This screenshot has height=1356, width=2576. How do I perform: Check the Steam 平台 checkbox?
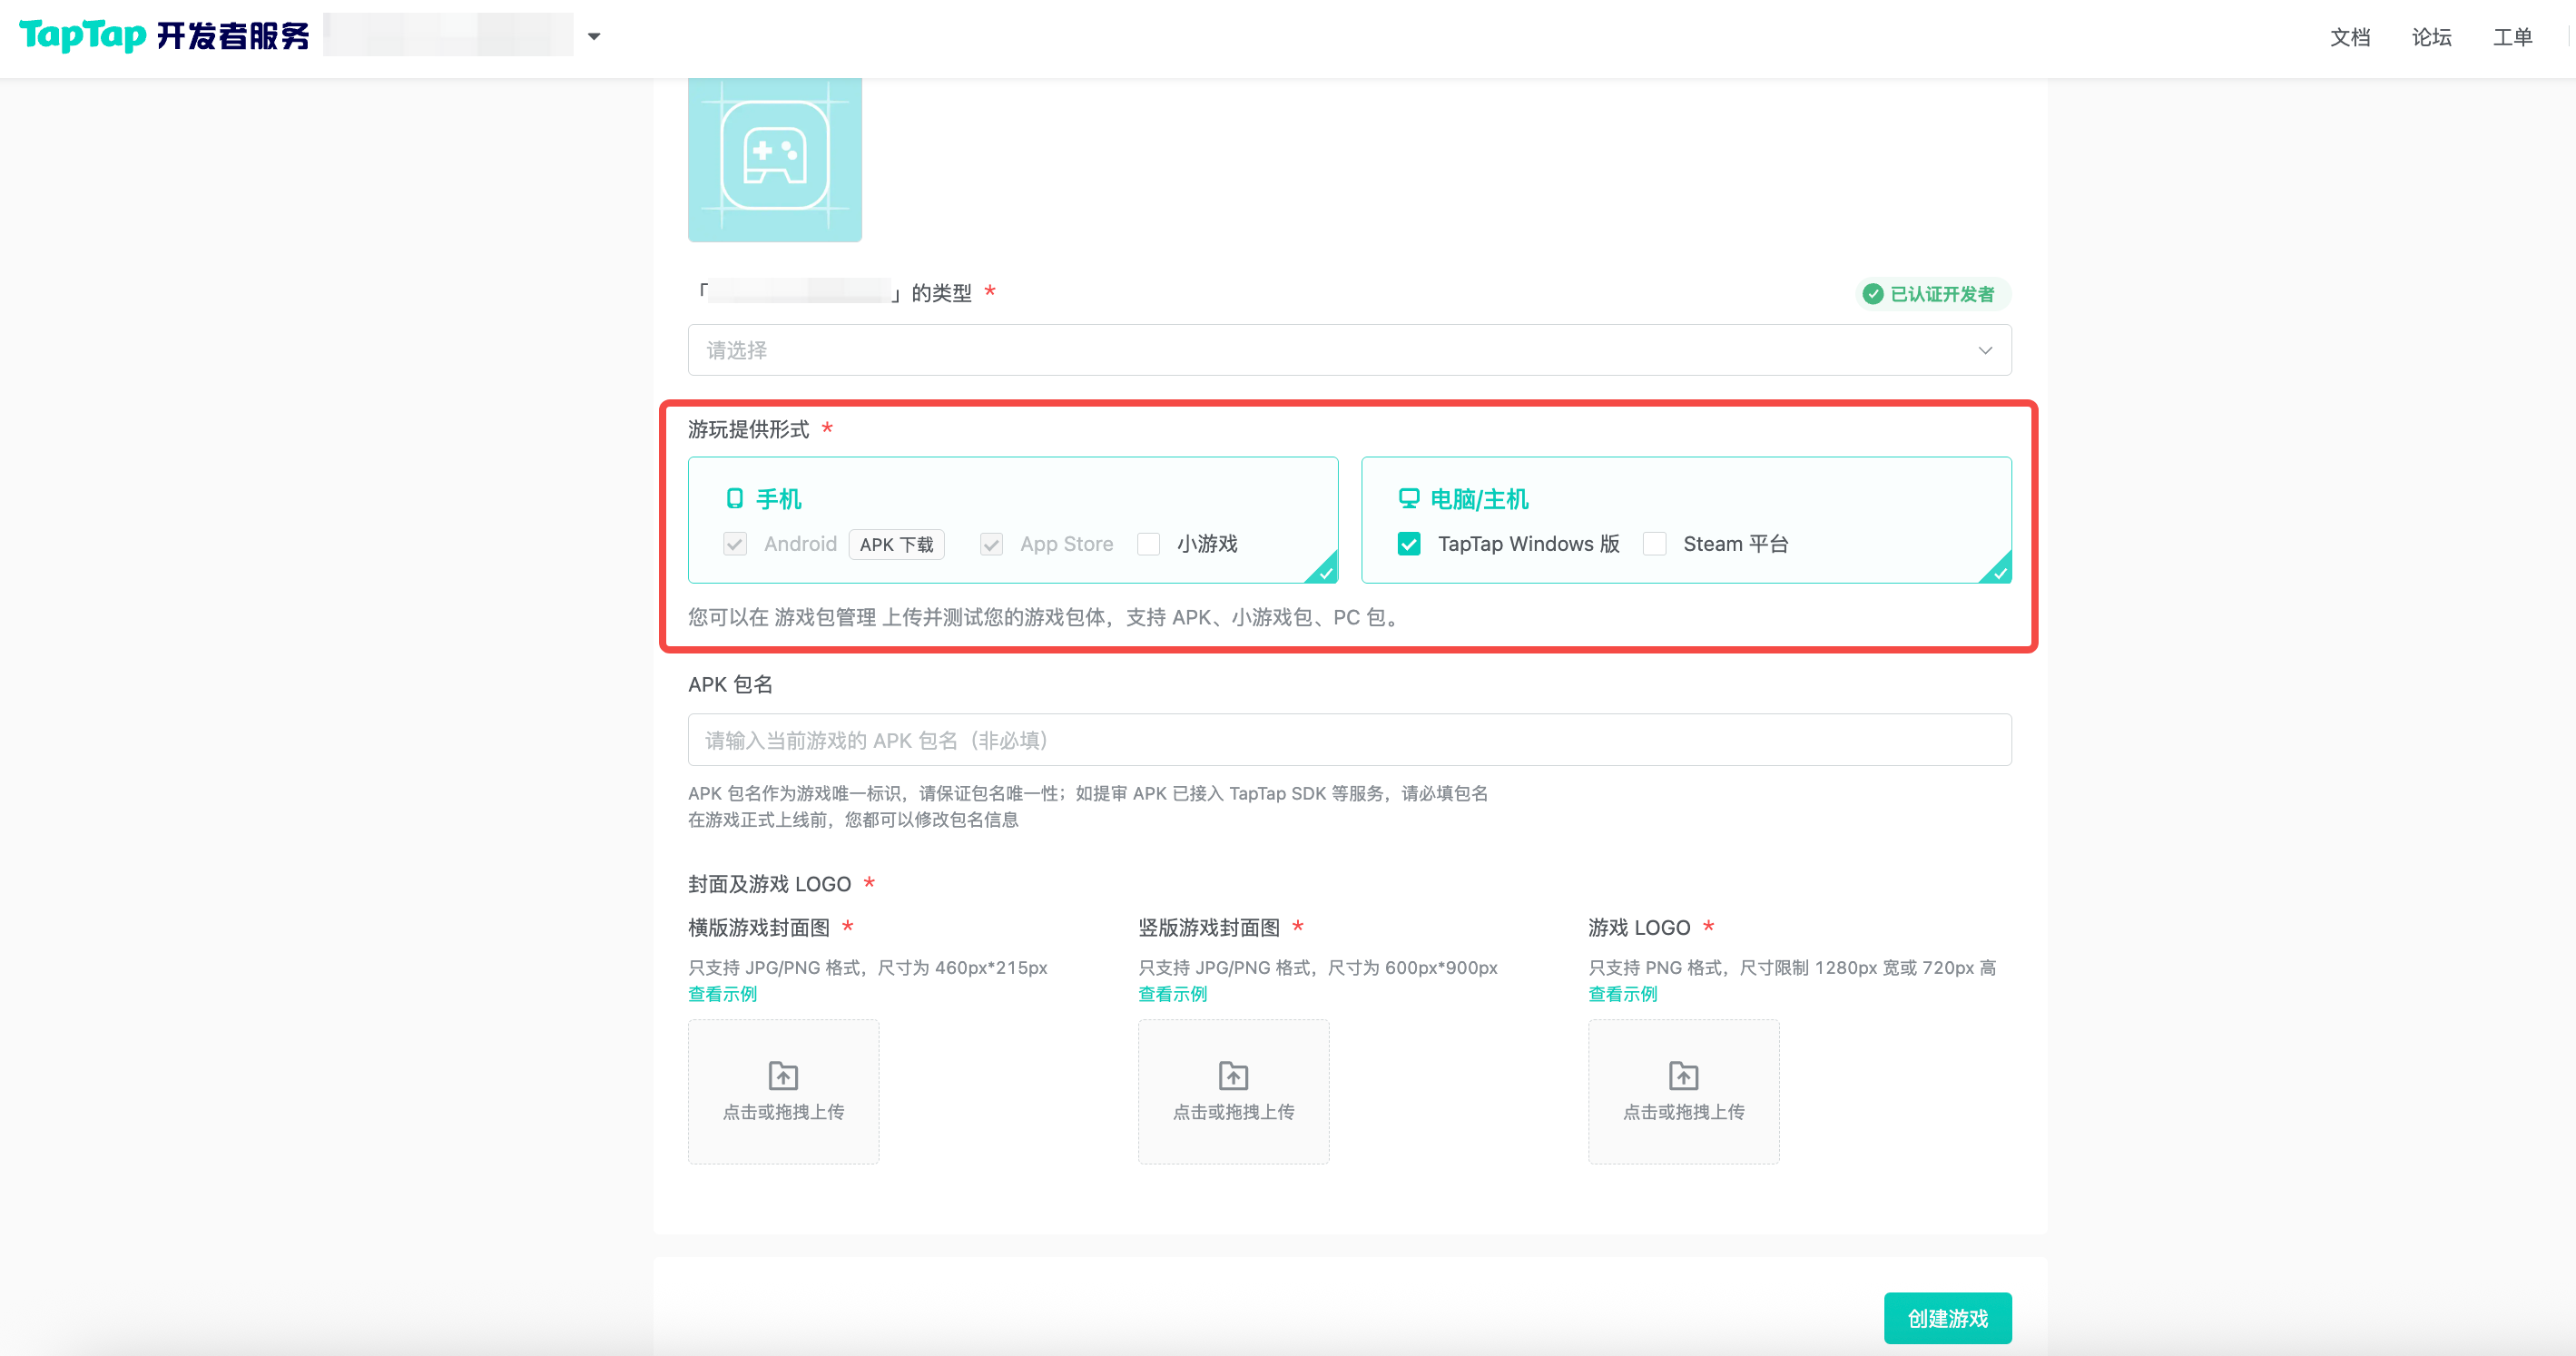pyautogui.click(x=1655, y=544)
